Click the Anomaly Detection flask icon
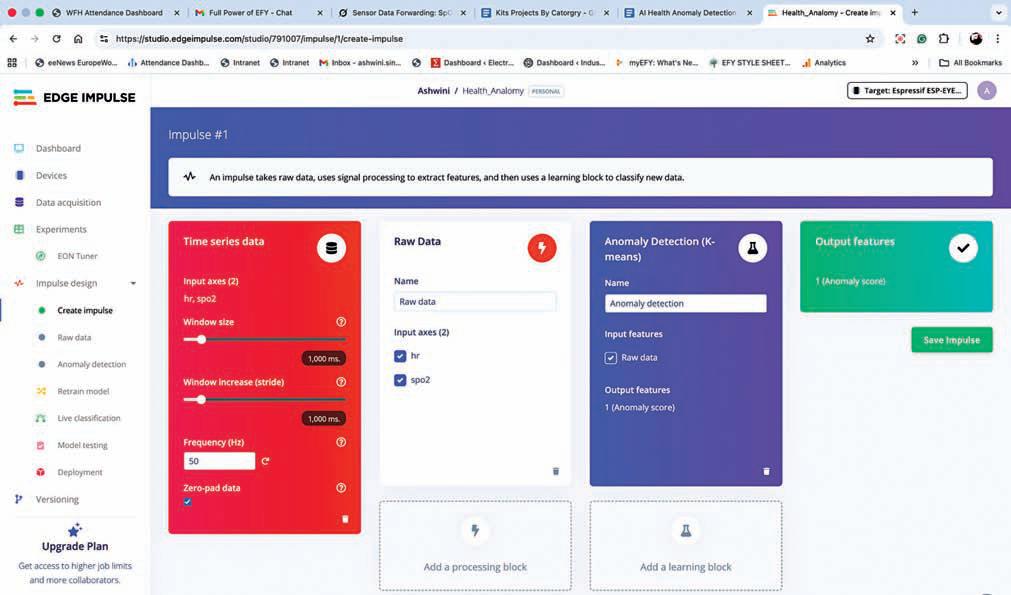This screenshot has width=1011, height=595. point(752,248)
